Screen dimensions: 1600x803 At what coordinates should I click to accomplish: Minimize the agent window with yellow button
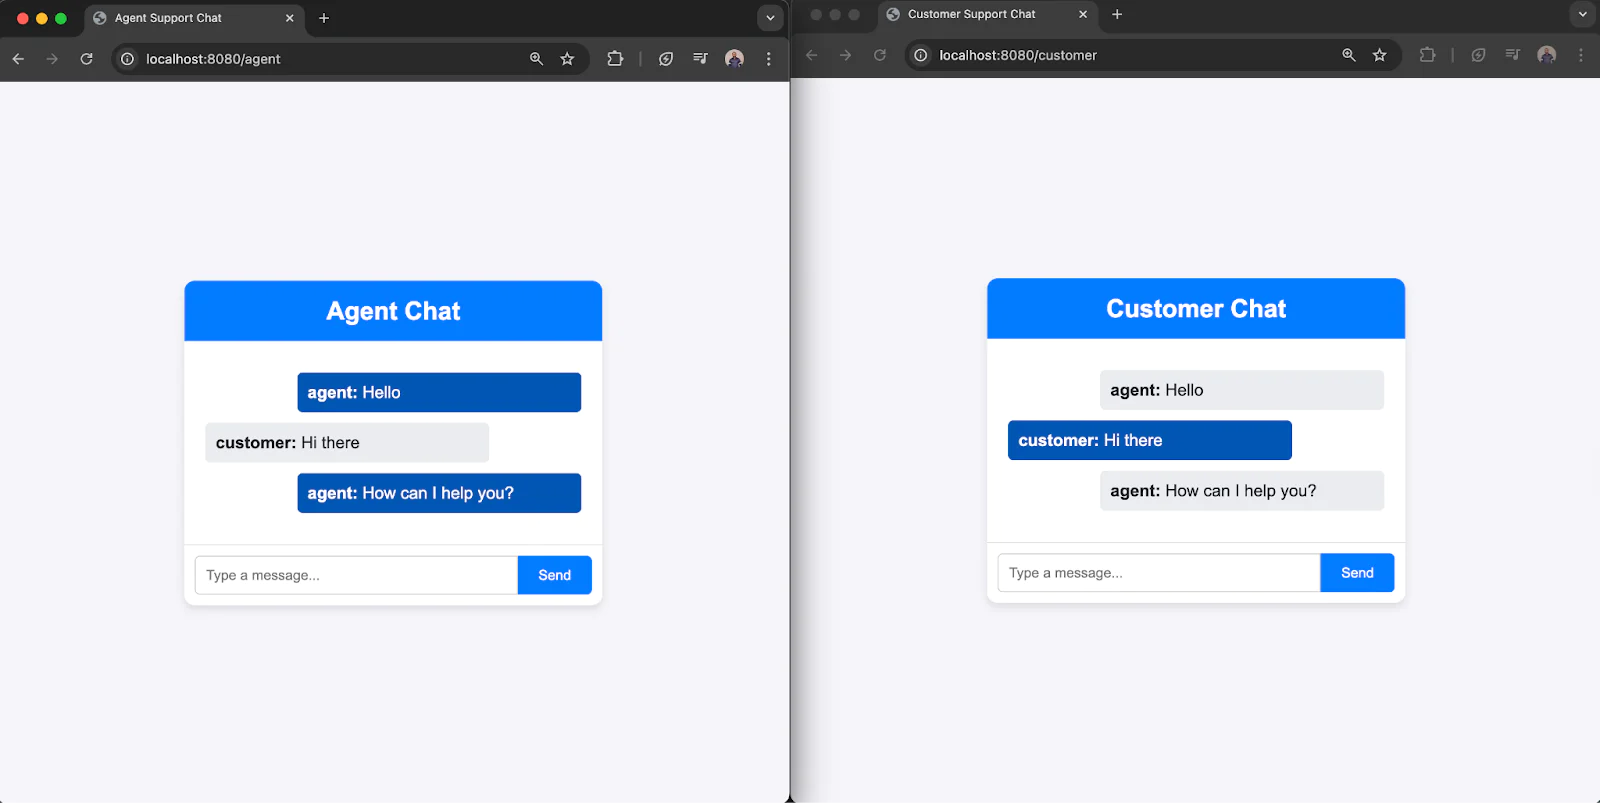click(41, 18)
